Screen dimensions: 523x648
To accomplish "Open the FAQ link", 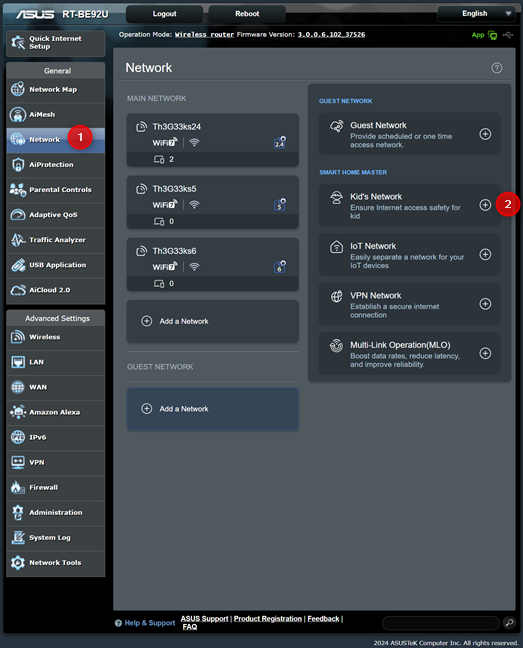I will coord(190,627).
